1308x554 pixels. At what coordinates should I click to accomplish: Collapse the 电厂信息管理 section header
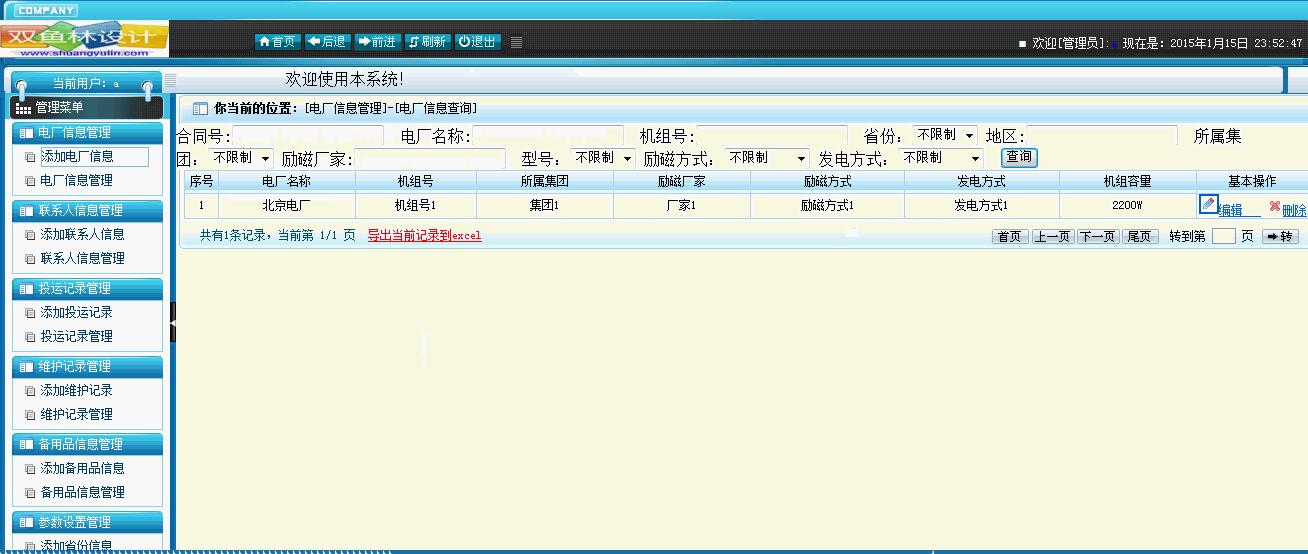[87, 133]
